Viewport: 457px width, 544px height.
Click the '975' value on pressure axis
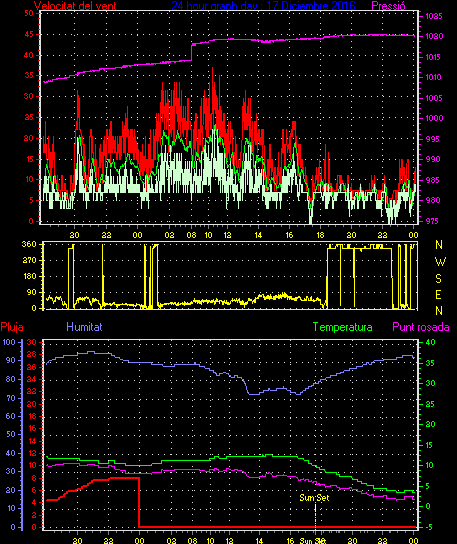click(x=432, y=221)
